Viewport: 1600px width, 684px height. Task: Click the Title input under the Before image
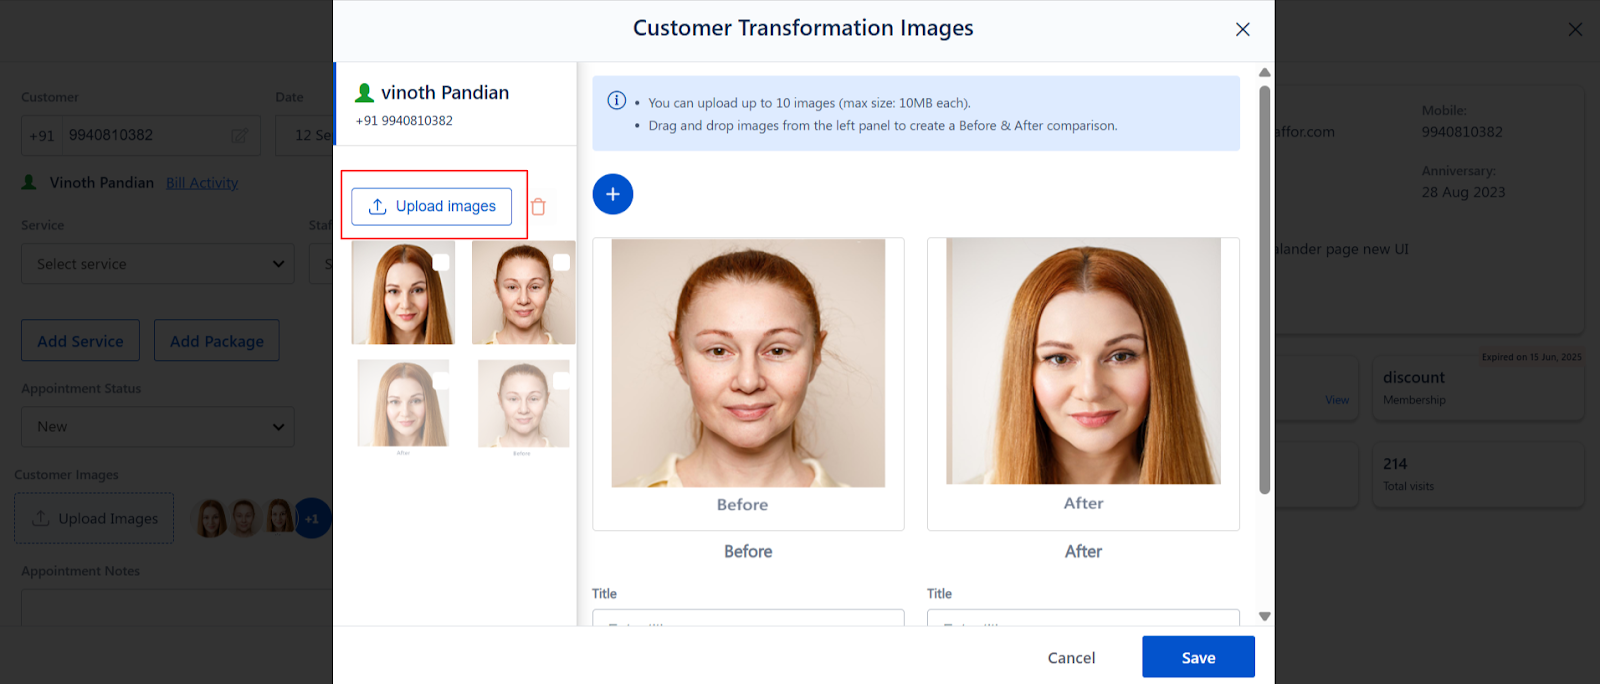tap(748, 618)
